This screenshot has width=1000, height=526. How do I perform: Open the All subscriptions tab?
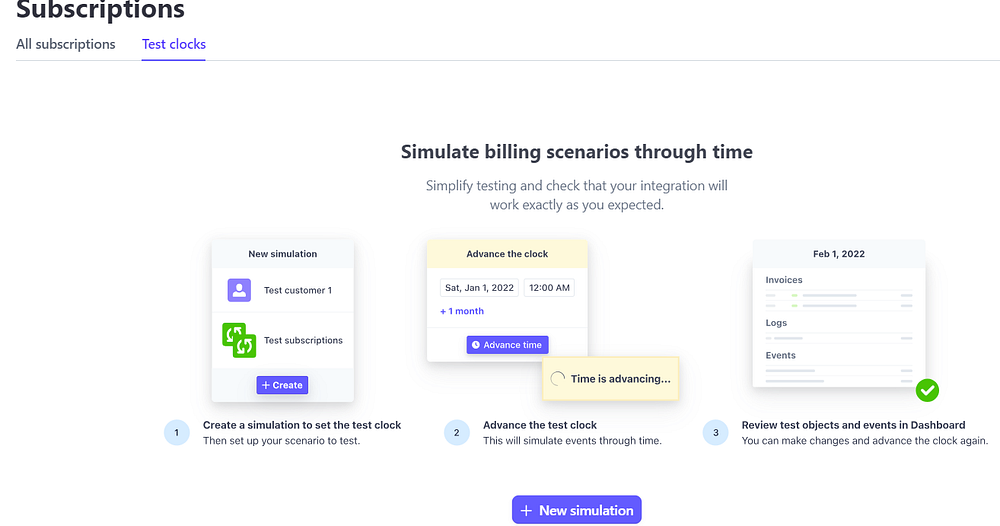tap(66, 44)
